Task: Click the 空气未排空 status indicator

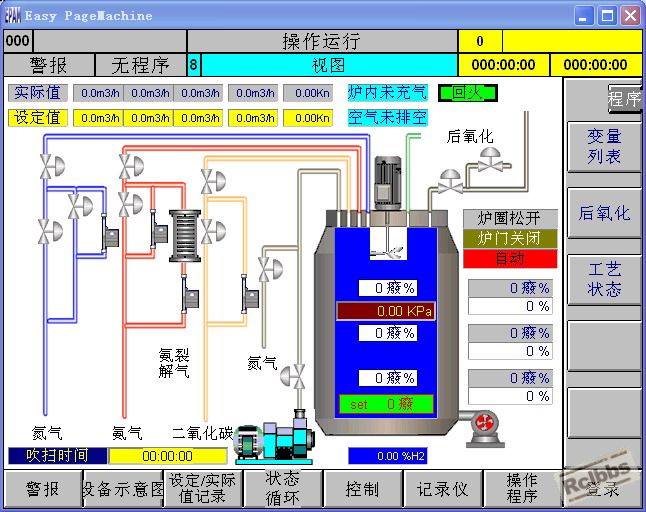Action: pos(388,118)
